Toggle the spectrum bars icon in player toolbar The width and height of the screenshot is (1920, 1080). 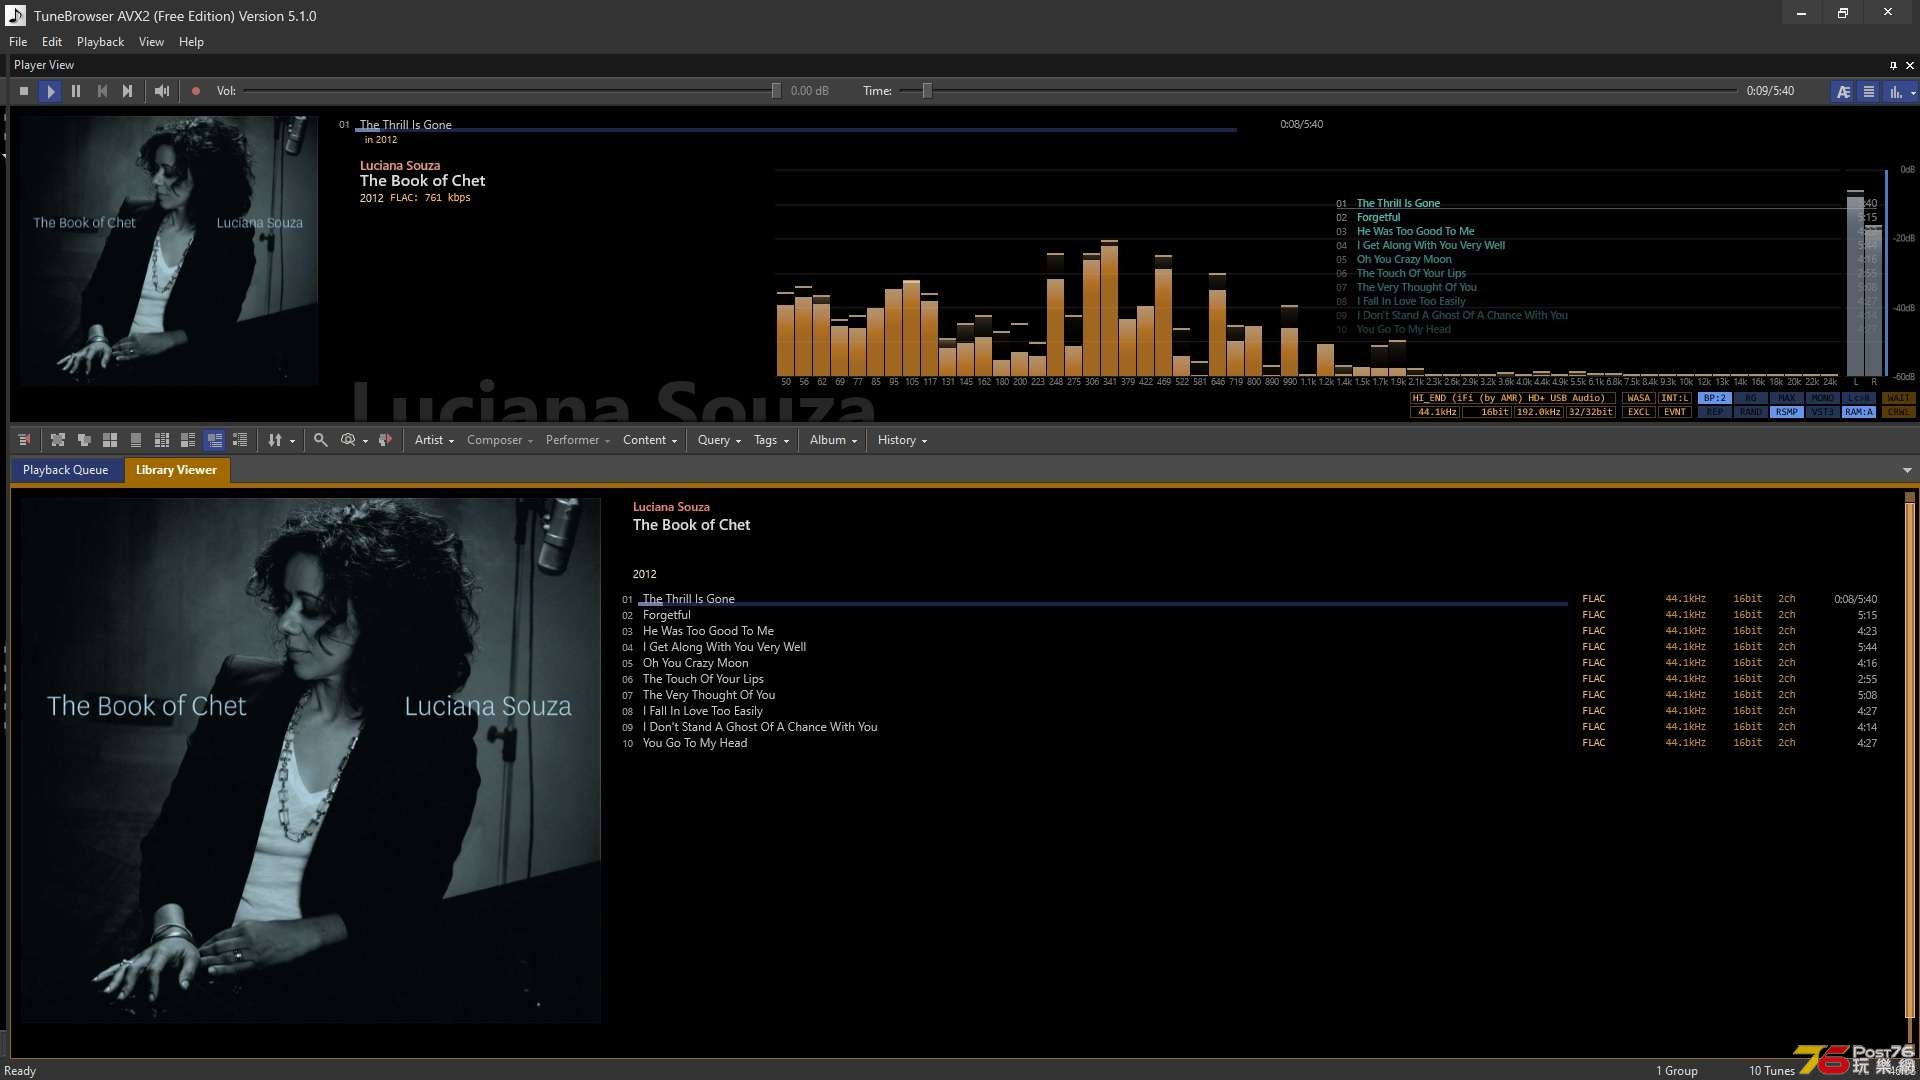tap(1895, 91)
